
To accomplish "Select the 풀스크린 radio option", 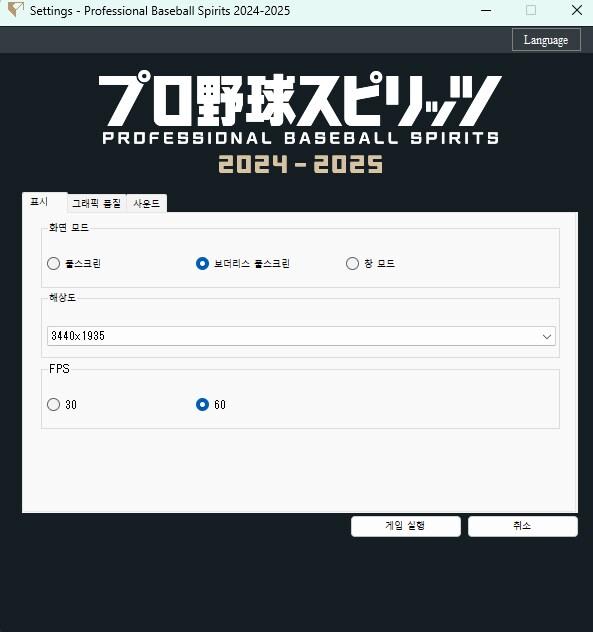I will pos(74,264).
